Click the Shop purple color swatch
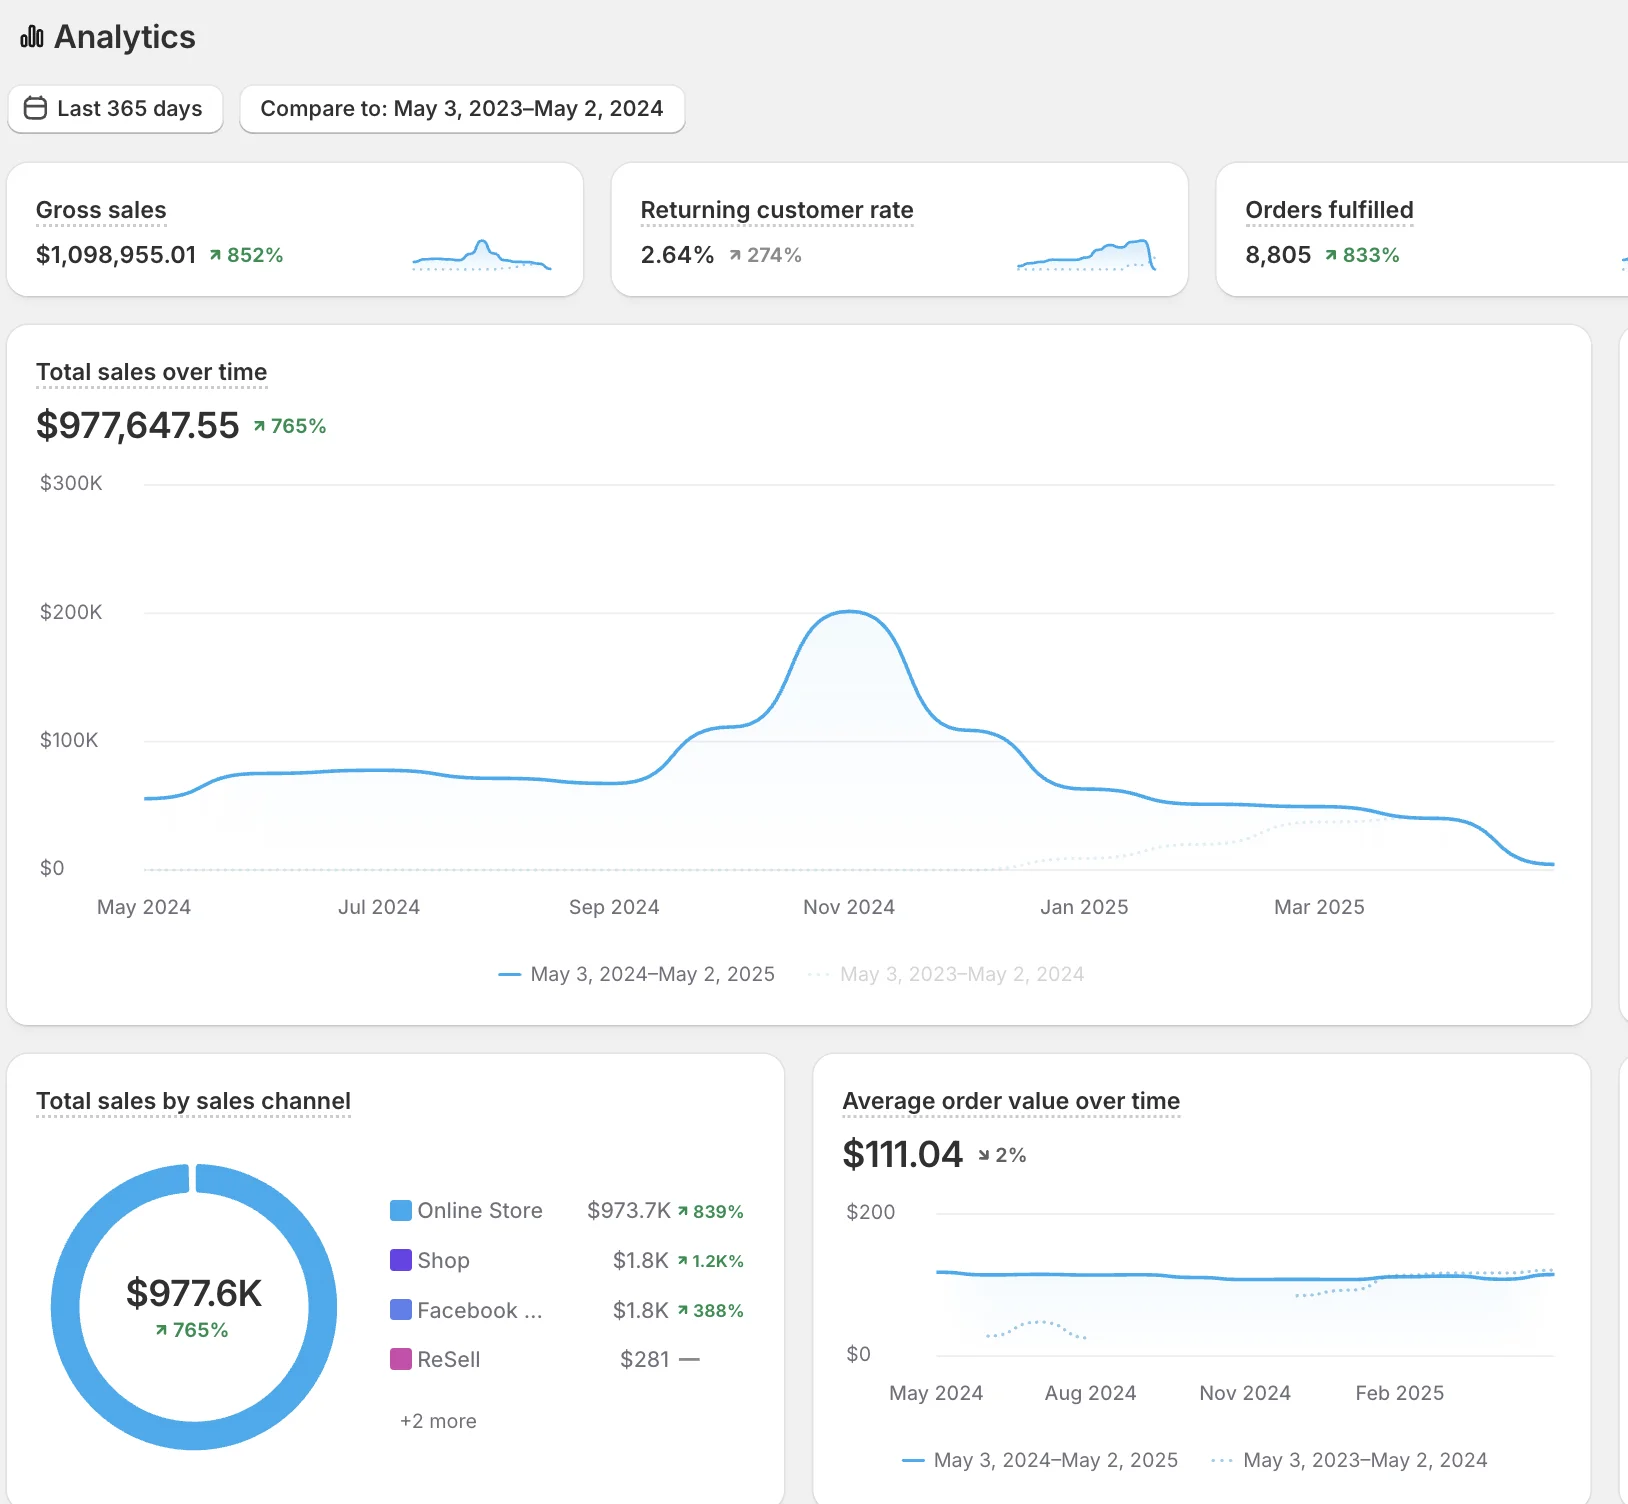This screenshot has height=1504, width=1628. pos(401,1260)
